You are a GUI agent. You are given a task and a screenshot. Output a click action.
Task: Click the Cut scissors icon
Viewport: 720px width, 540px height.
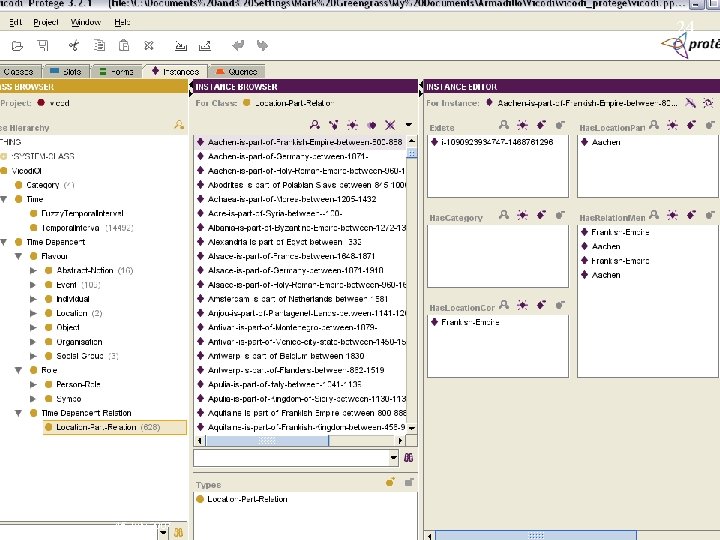(73, 45)
